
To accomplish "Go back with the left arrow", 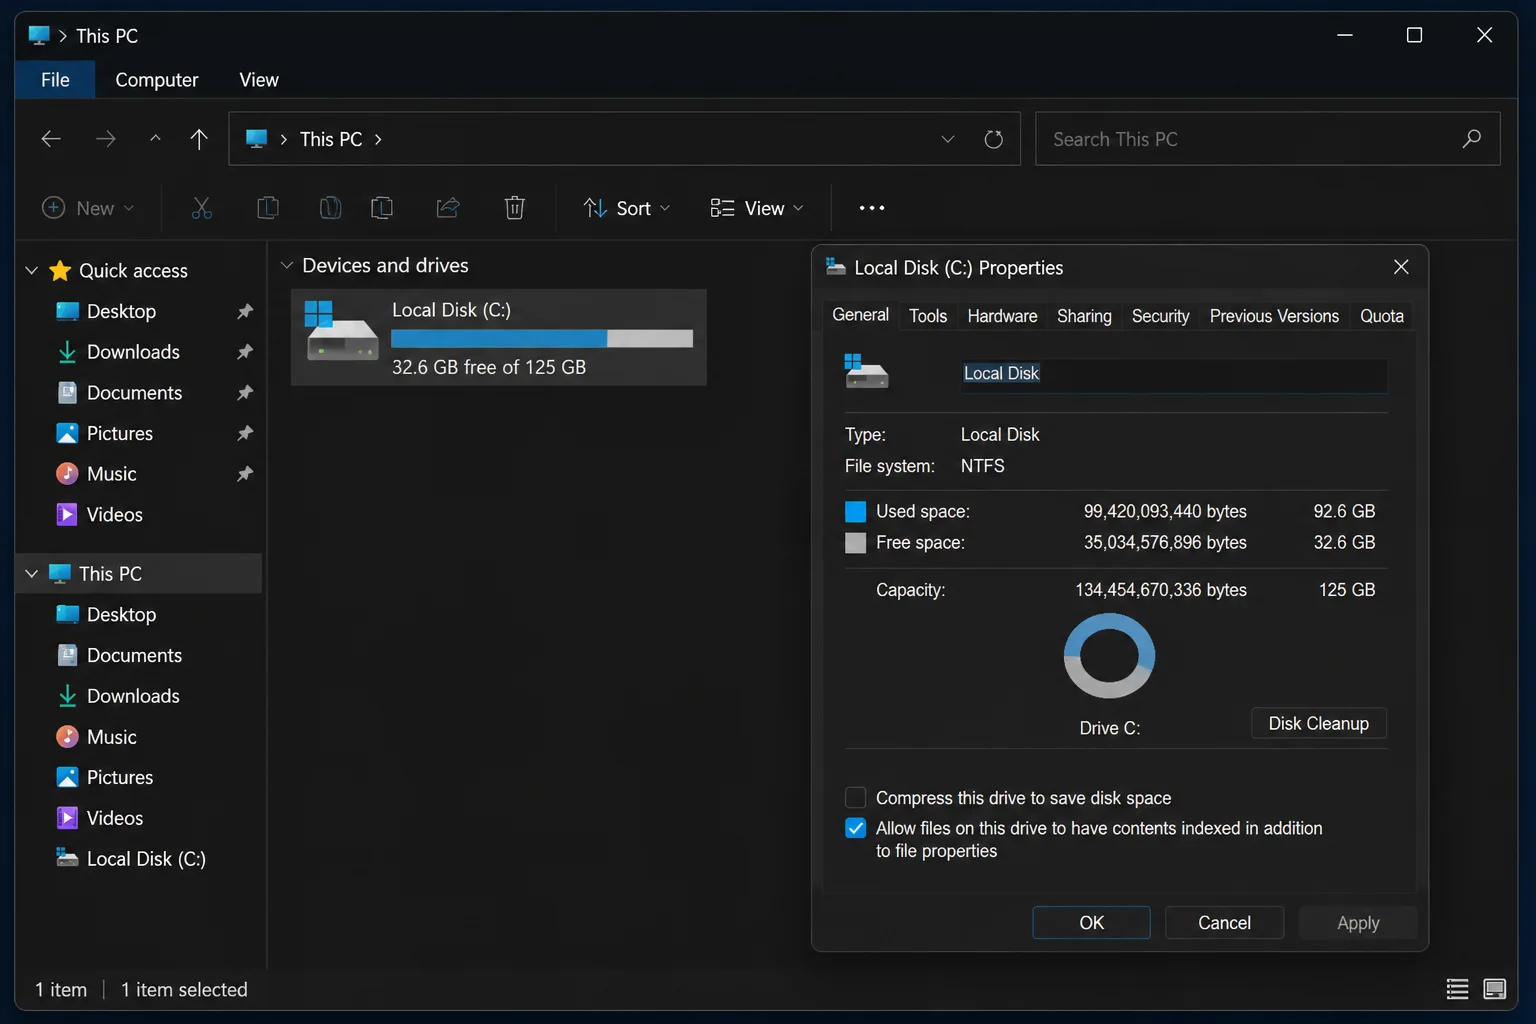I will (x=51, y=139).
